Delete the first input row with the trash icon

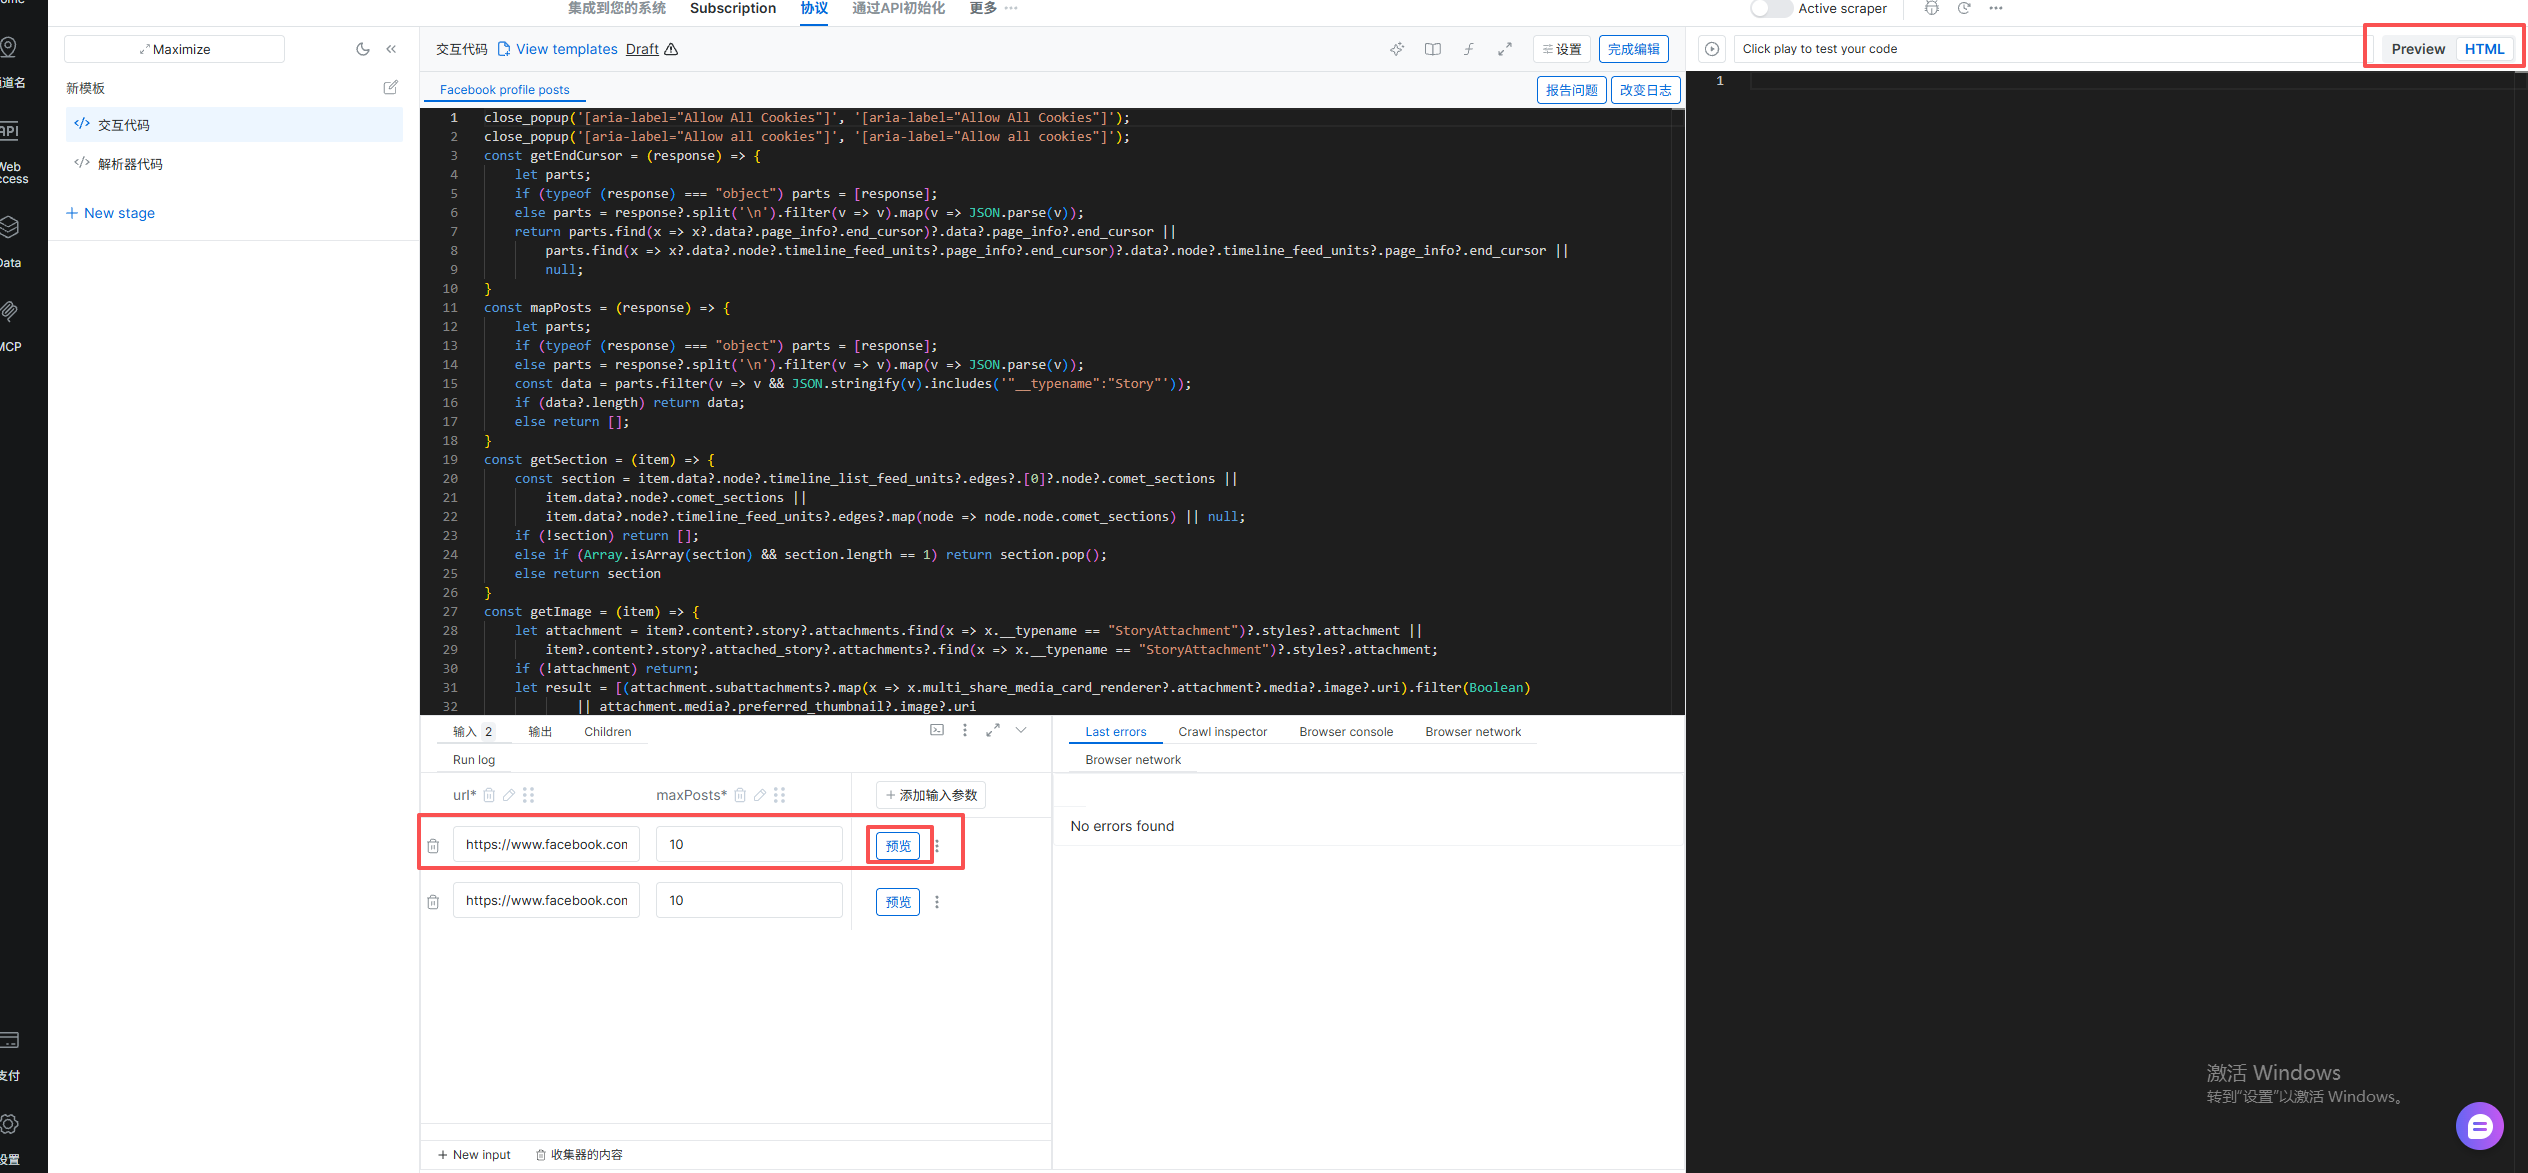(433, 846)
